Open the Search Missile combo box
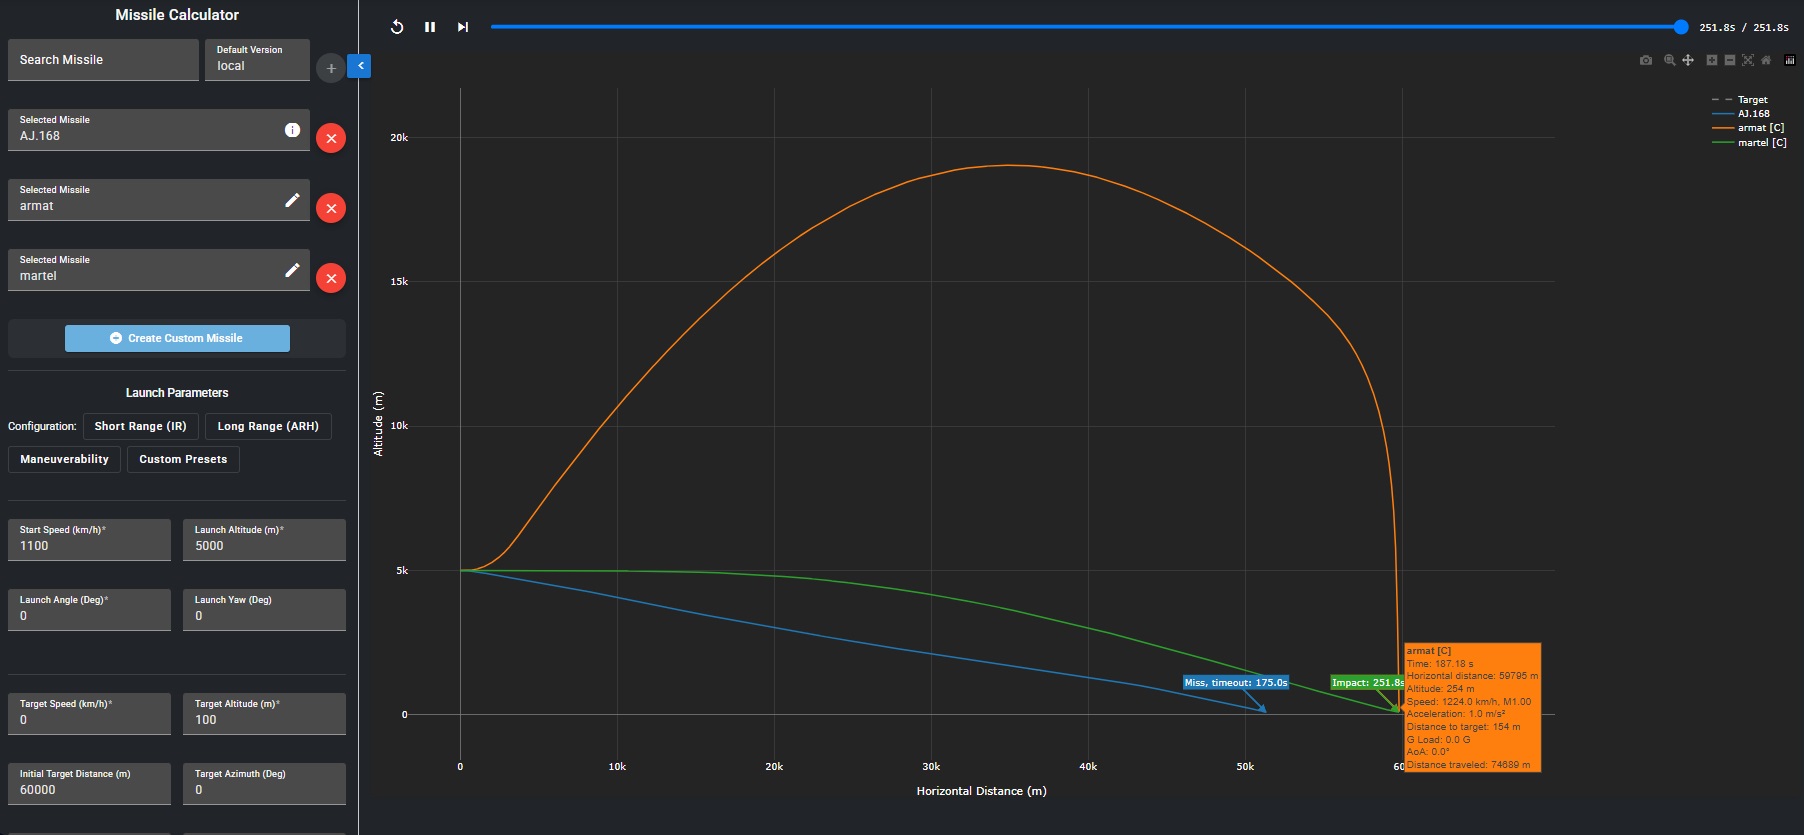This screenshot has height=835, width=1804. pyautogui.click(x=103, y=60)
